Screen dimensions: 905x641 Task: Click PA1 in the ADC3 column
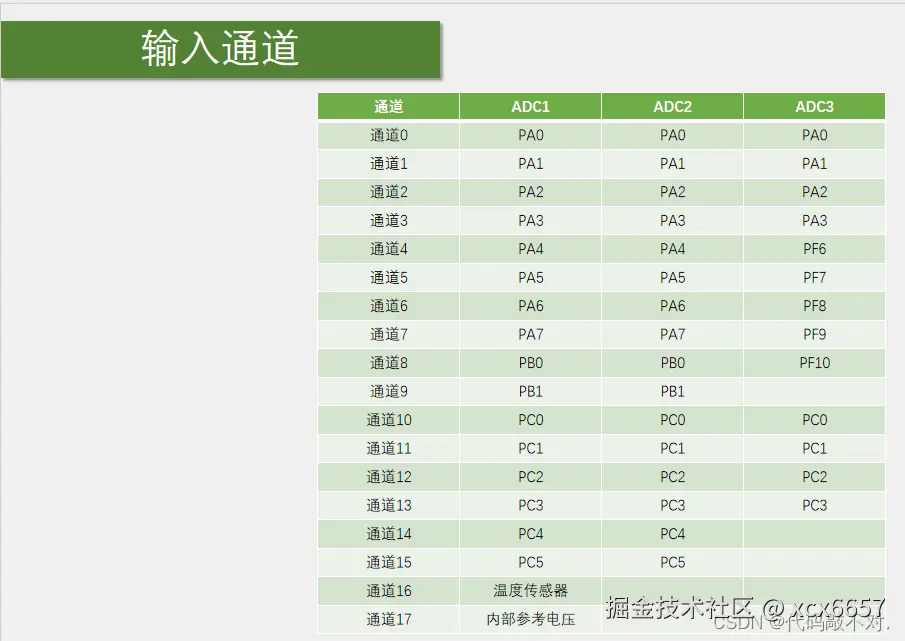(x=814, y=164)
